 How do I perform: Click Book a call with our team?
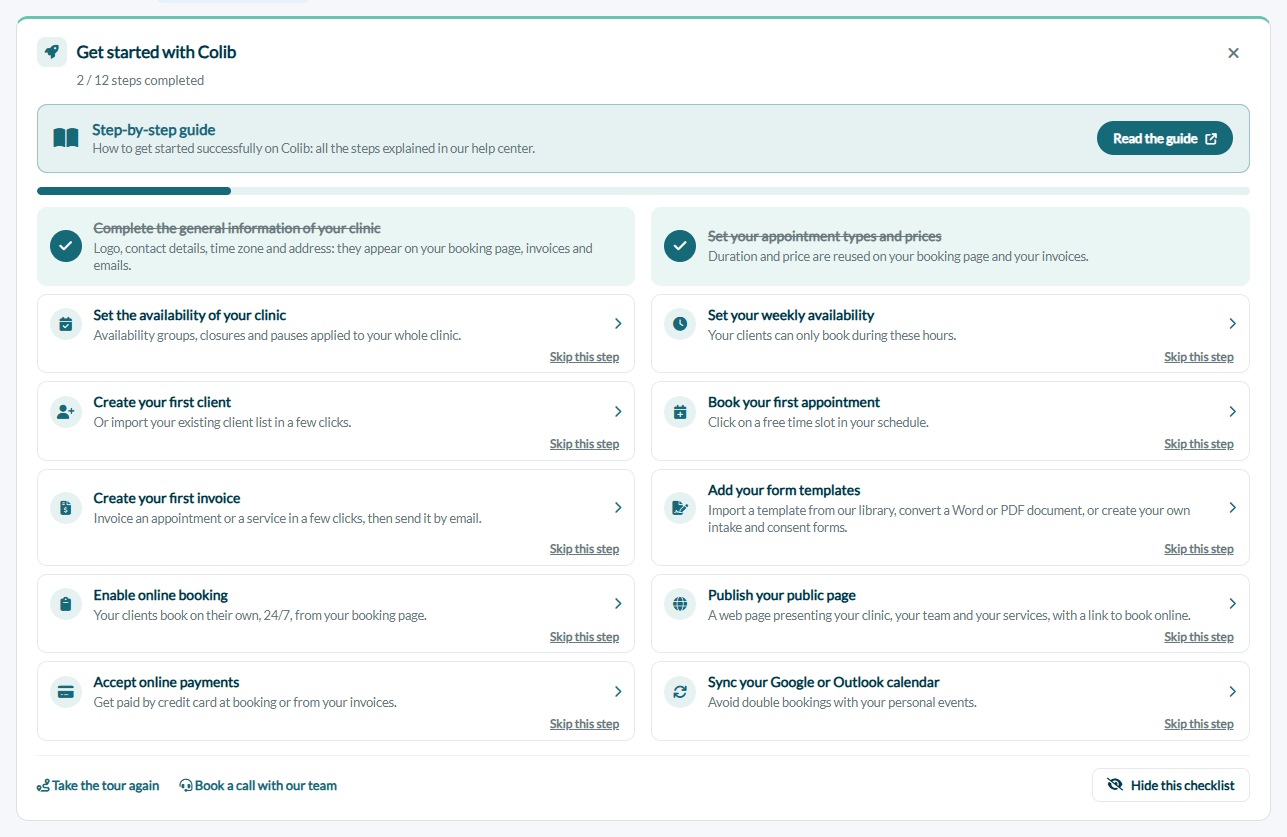pos(258,786)
